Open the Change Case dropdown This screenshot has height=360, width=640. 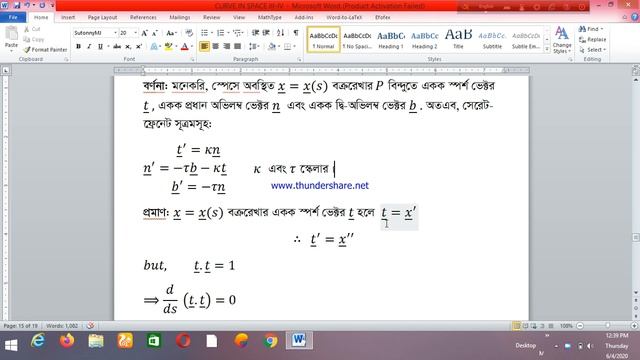coord(171,33)
